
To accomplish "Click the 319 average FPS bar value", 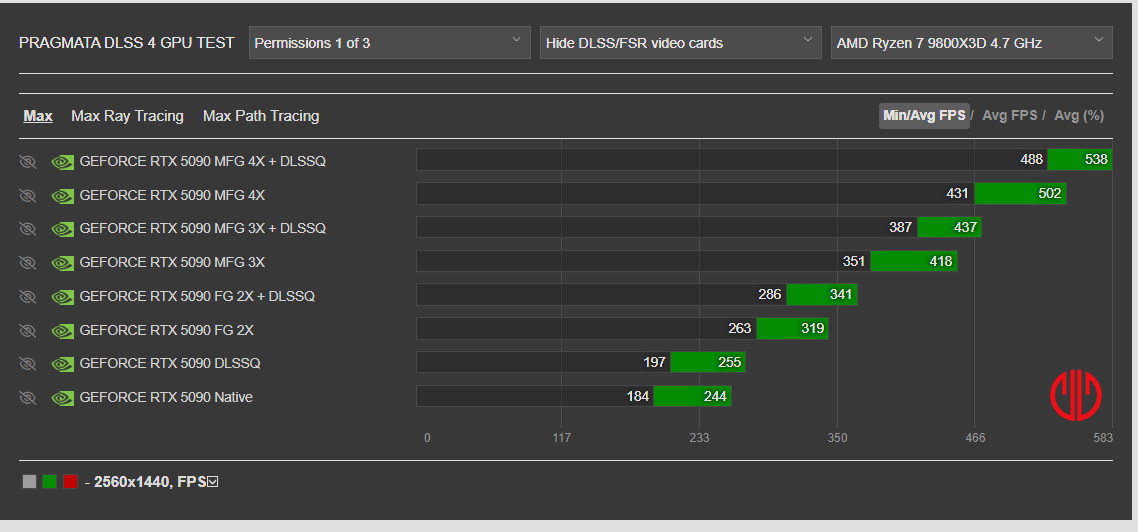I will click(812, 329).
